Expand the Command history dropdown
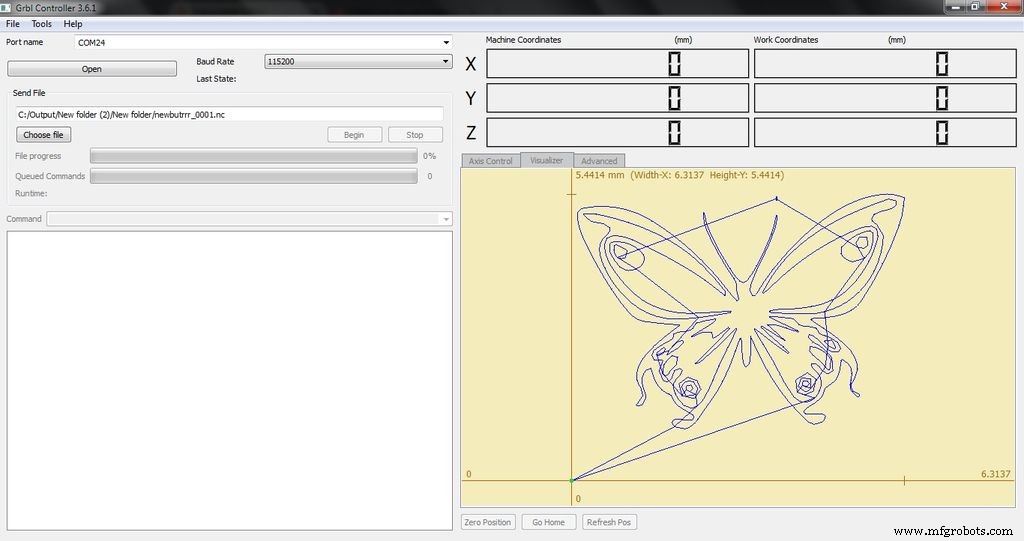The image size is (1024, 541). [446, 219]
